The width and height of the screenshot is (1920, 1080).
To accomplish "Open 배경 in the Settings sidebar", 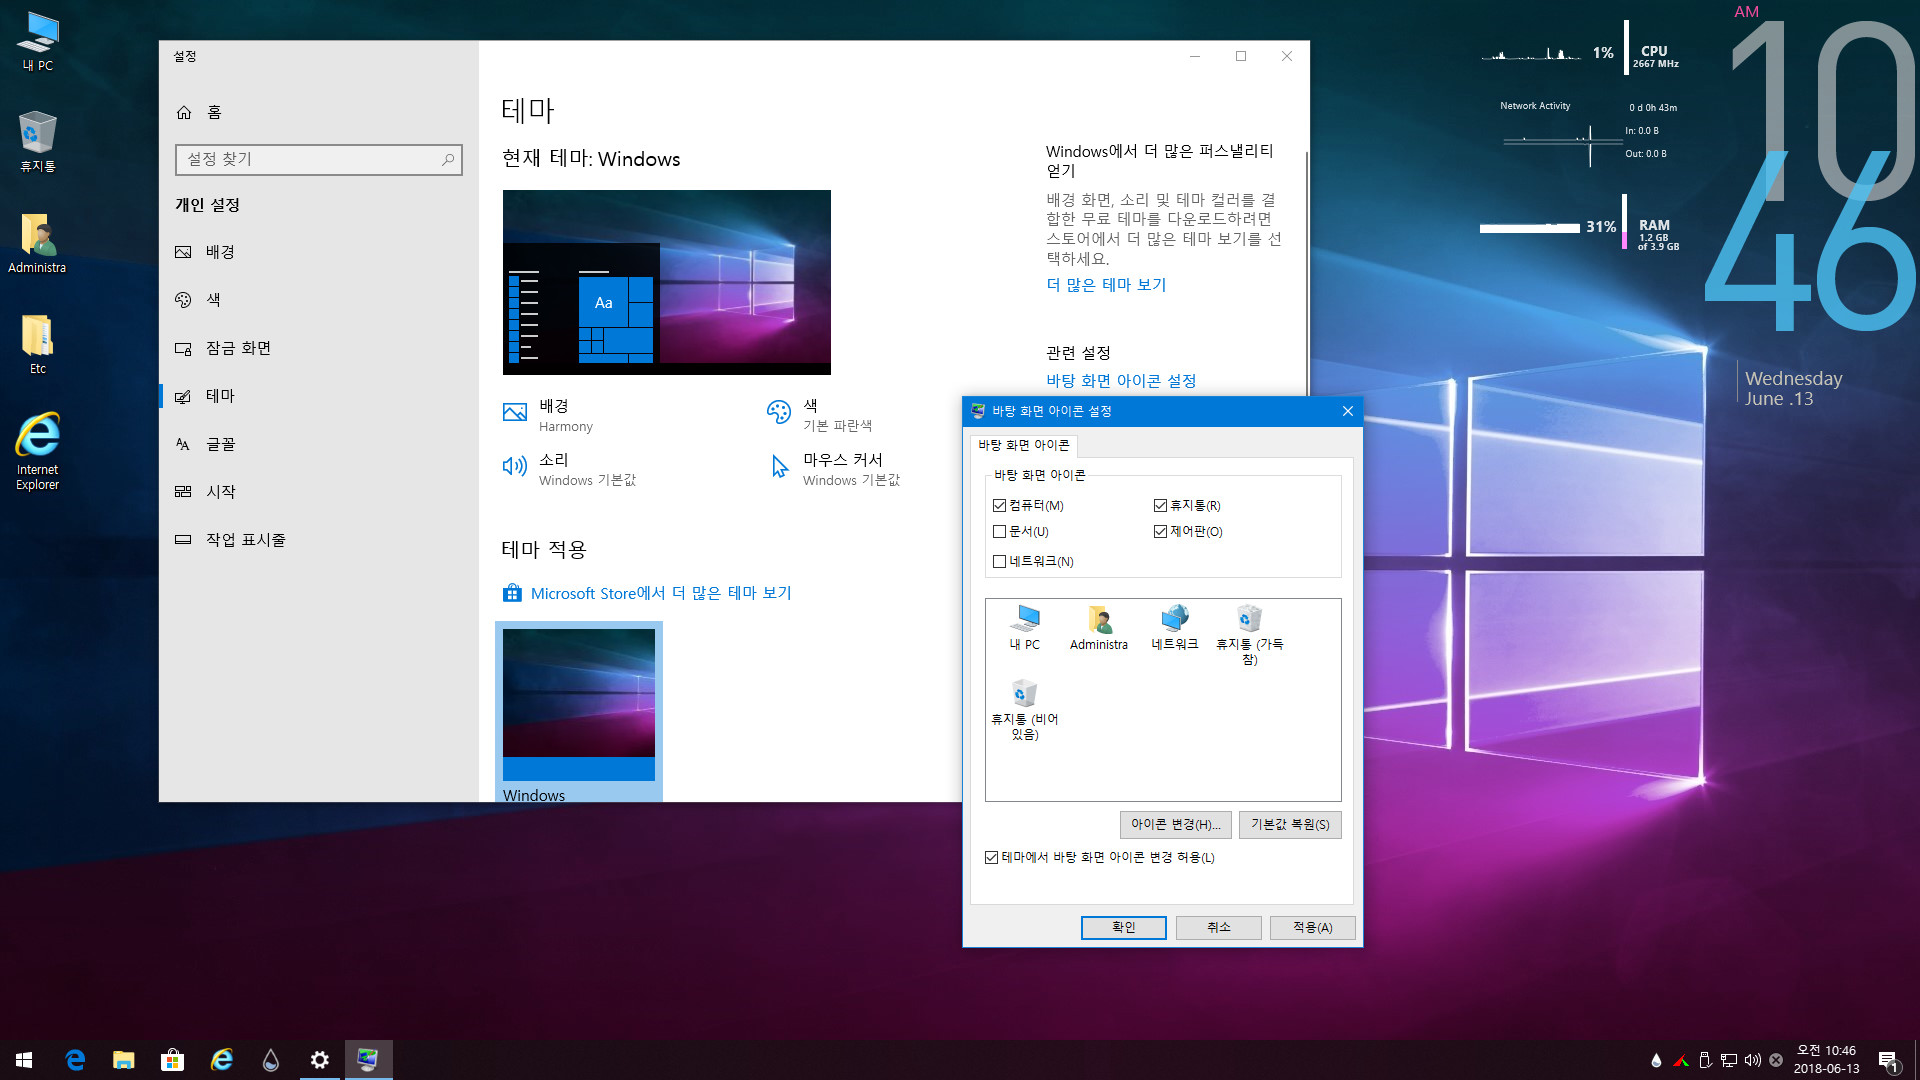I will point(318,252).
